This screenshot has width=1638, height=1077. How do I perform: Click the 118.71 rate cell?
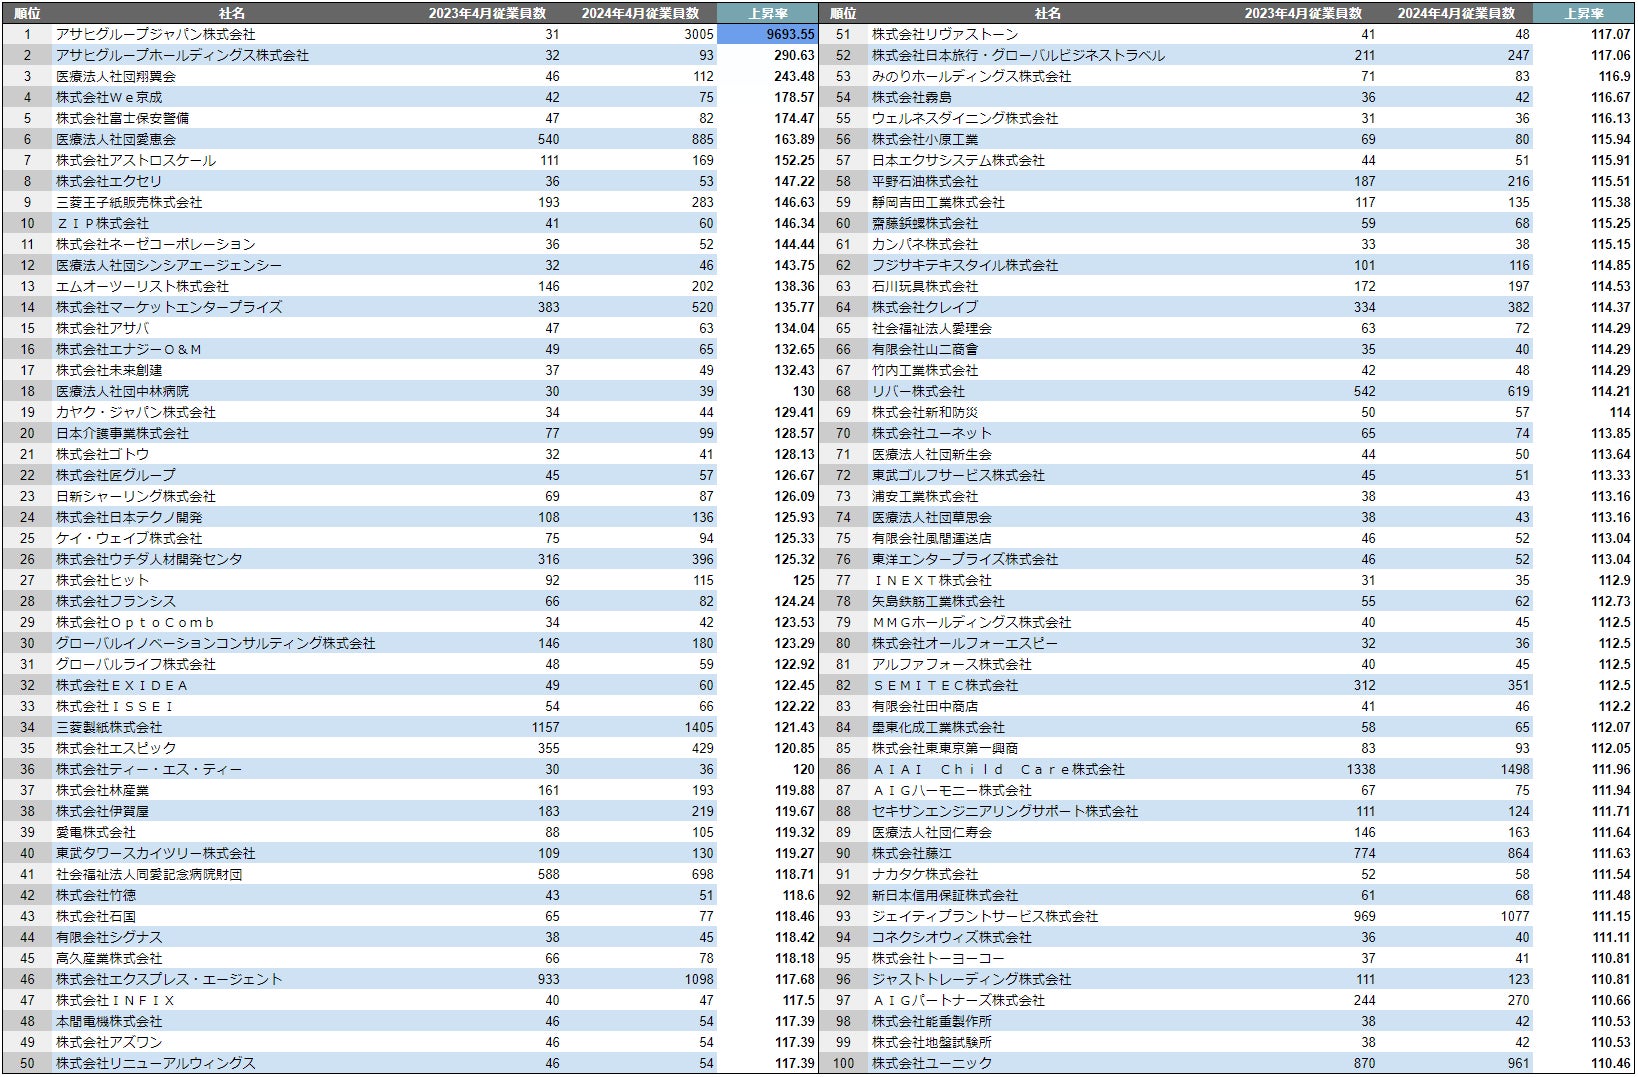pos(794,874)
